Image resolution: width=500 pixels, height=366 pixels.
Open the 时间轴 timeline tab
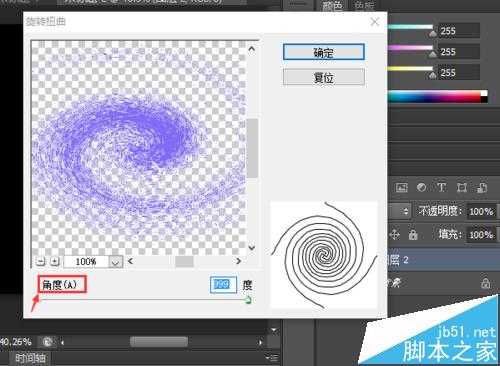click(x=30, y=359)
